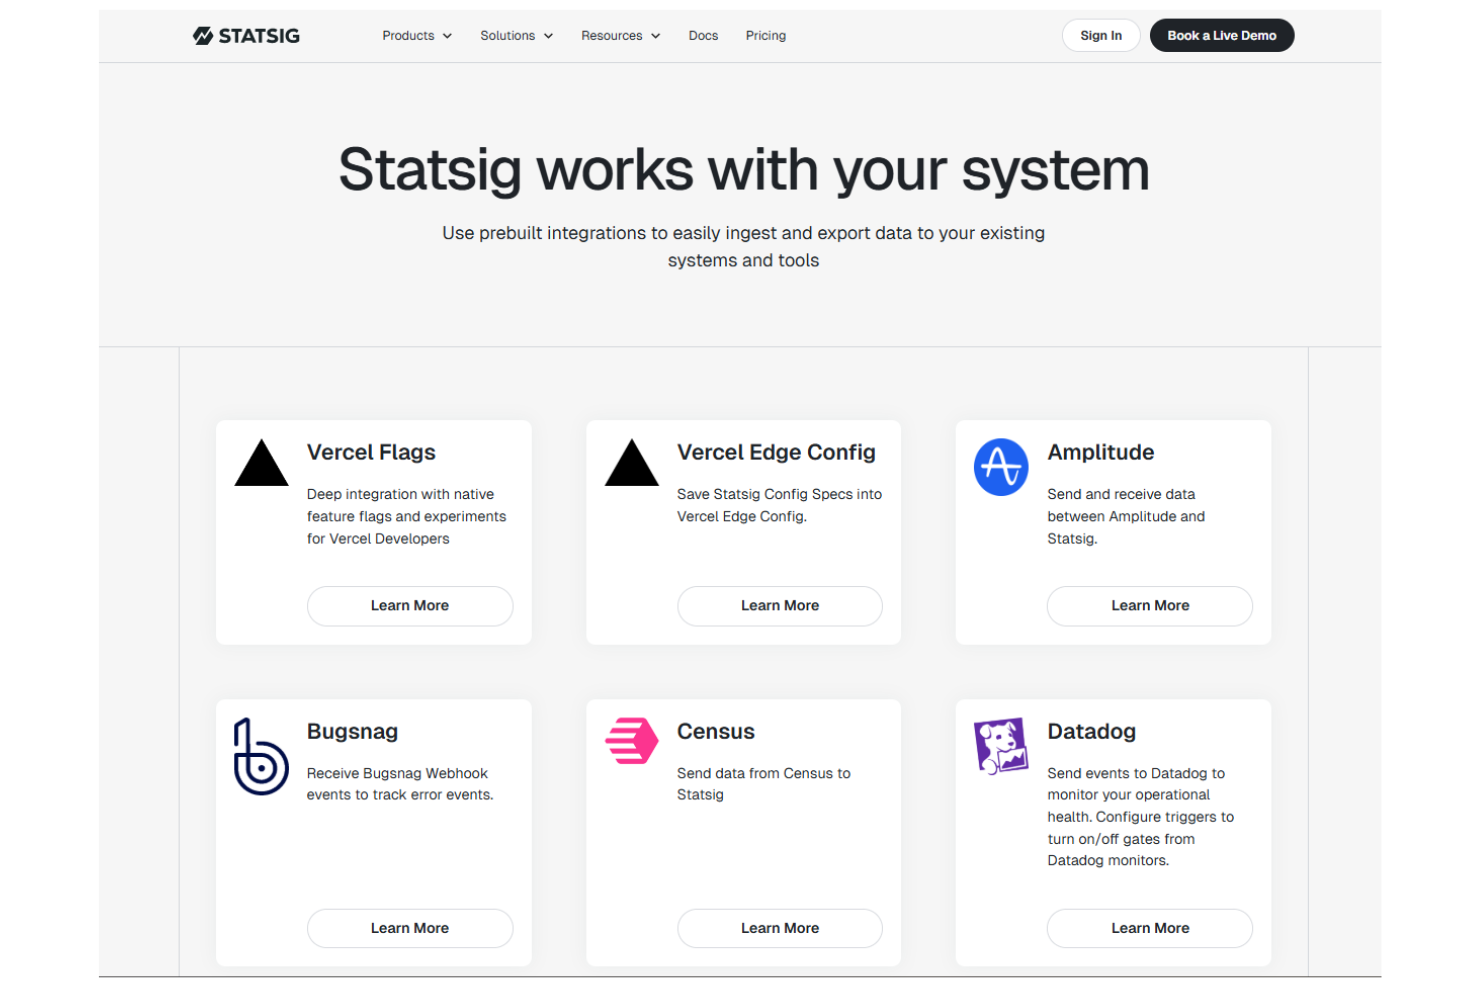Image resolution: width=1480 pixels, height=987 pixels.
Task: Click the Vercel Edge Config triangle logo
Action: click(x=632, y=463)
